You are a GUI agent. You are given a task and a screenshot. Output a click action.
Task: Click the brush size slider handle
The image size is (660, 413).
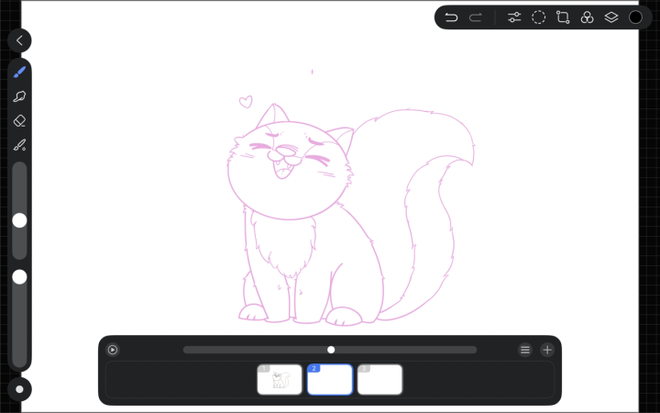(19, 220)
